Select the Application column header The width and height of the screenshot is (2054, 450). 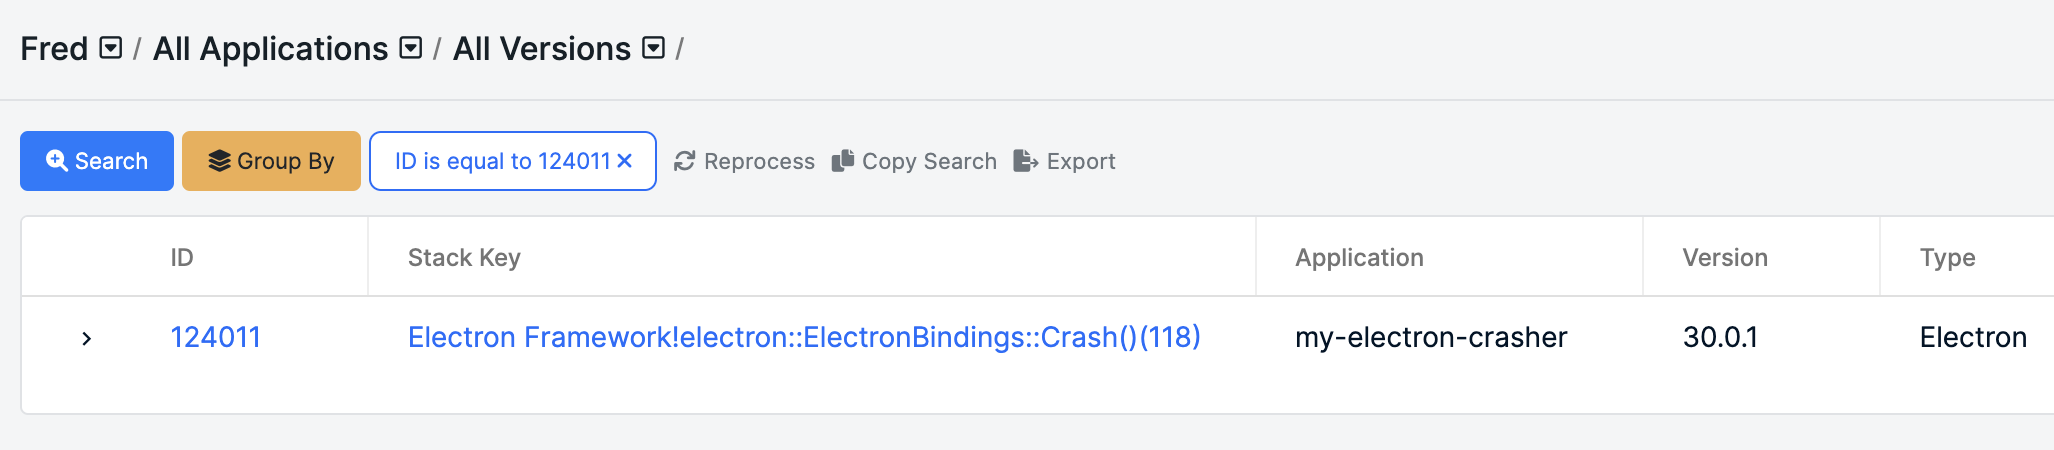1359,257
